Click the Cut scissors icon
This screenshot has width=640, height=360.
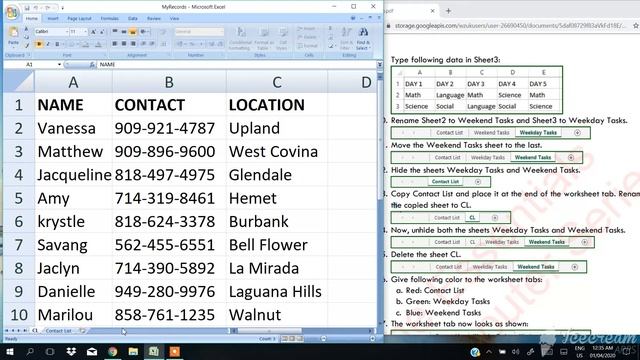(x=27, y=29)
